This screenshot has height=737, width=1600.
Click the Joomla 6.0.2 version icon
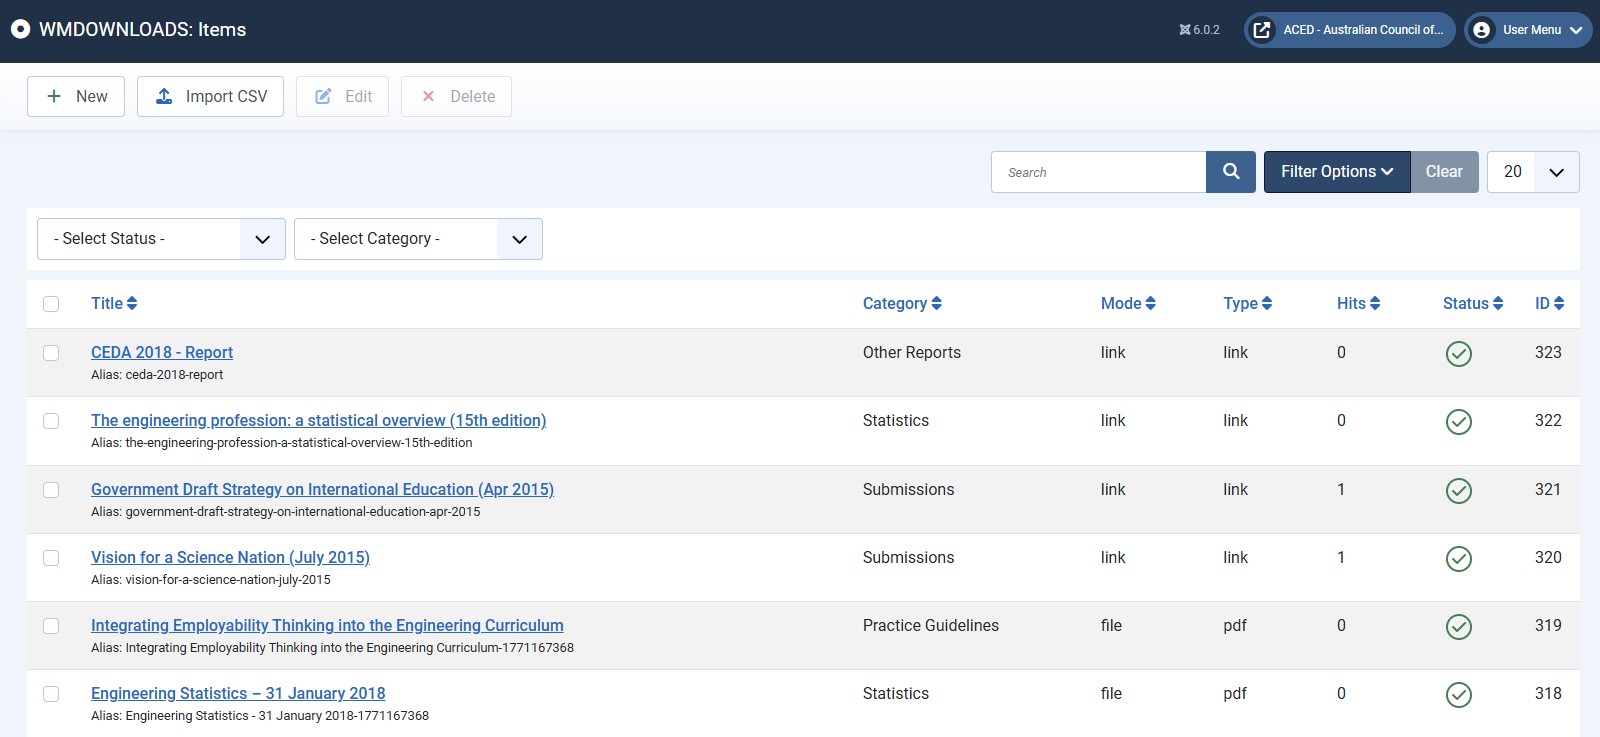click(x=1185, y=30)
